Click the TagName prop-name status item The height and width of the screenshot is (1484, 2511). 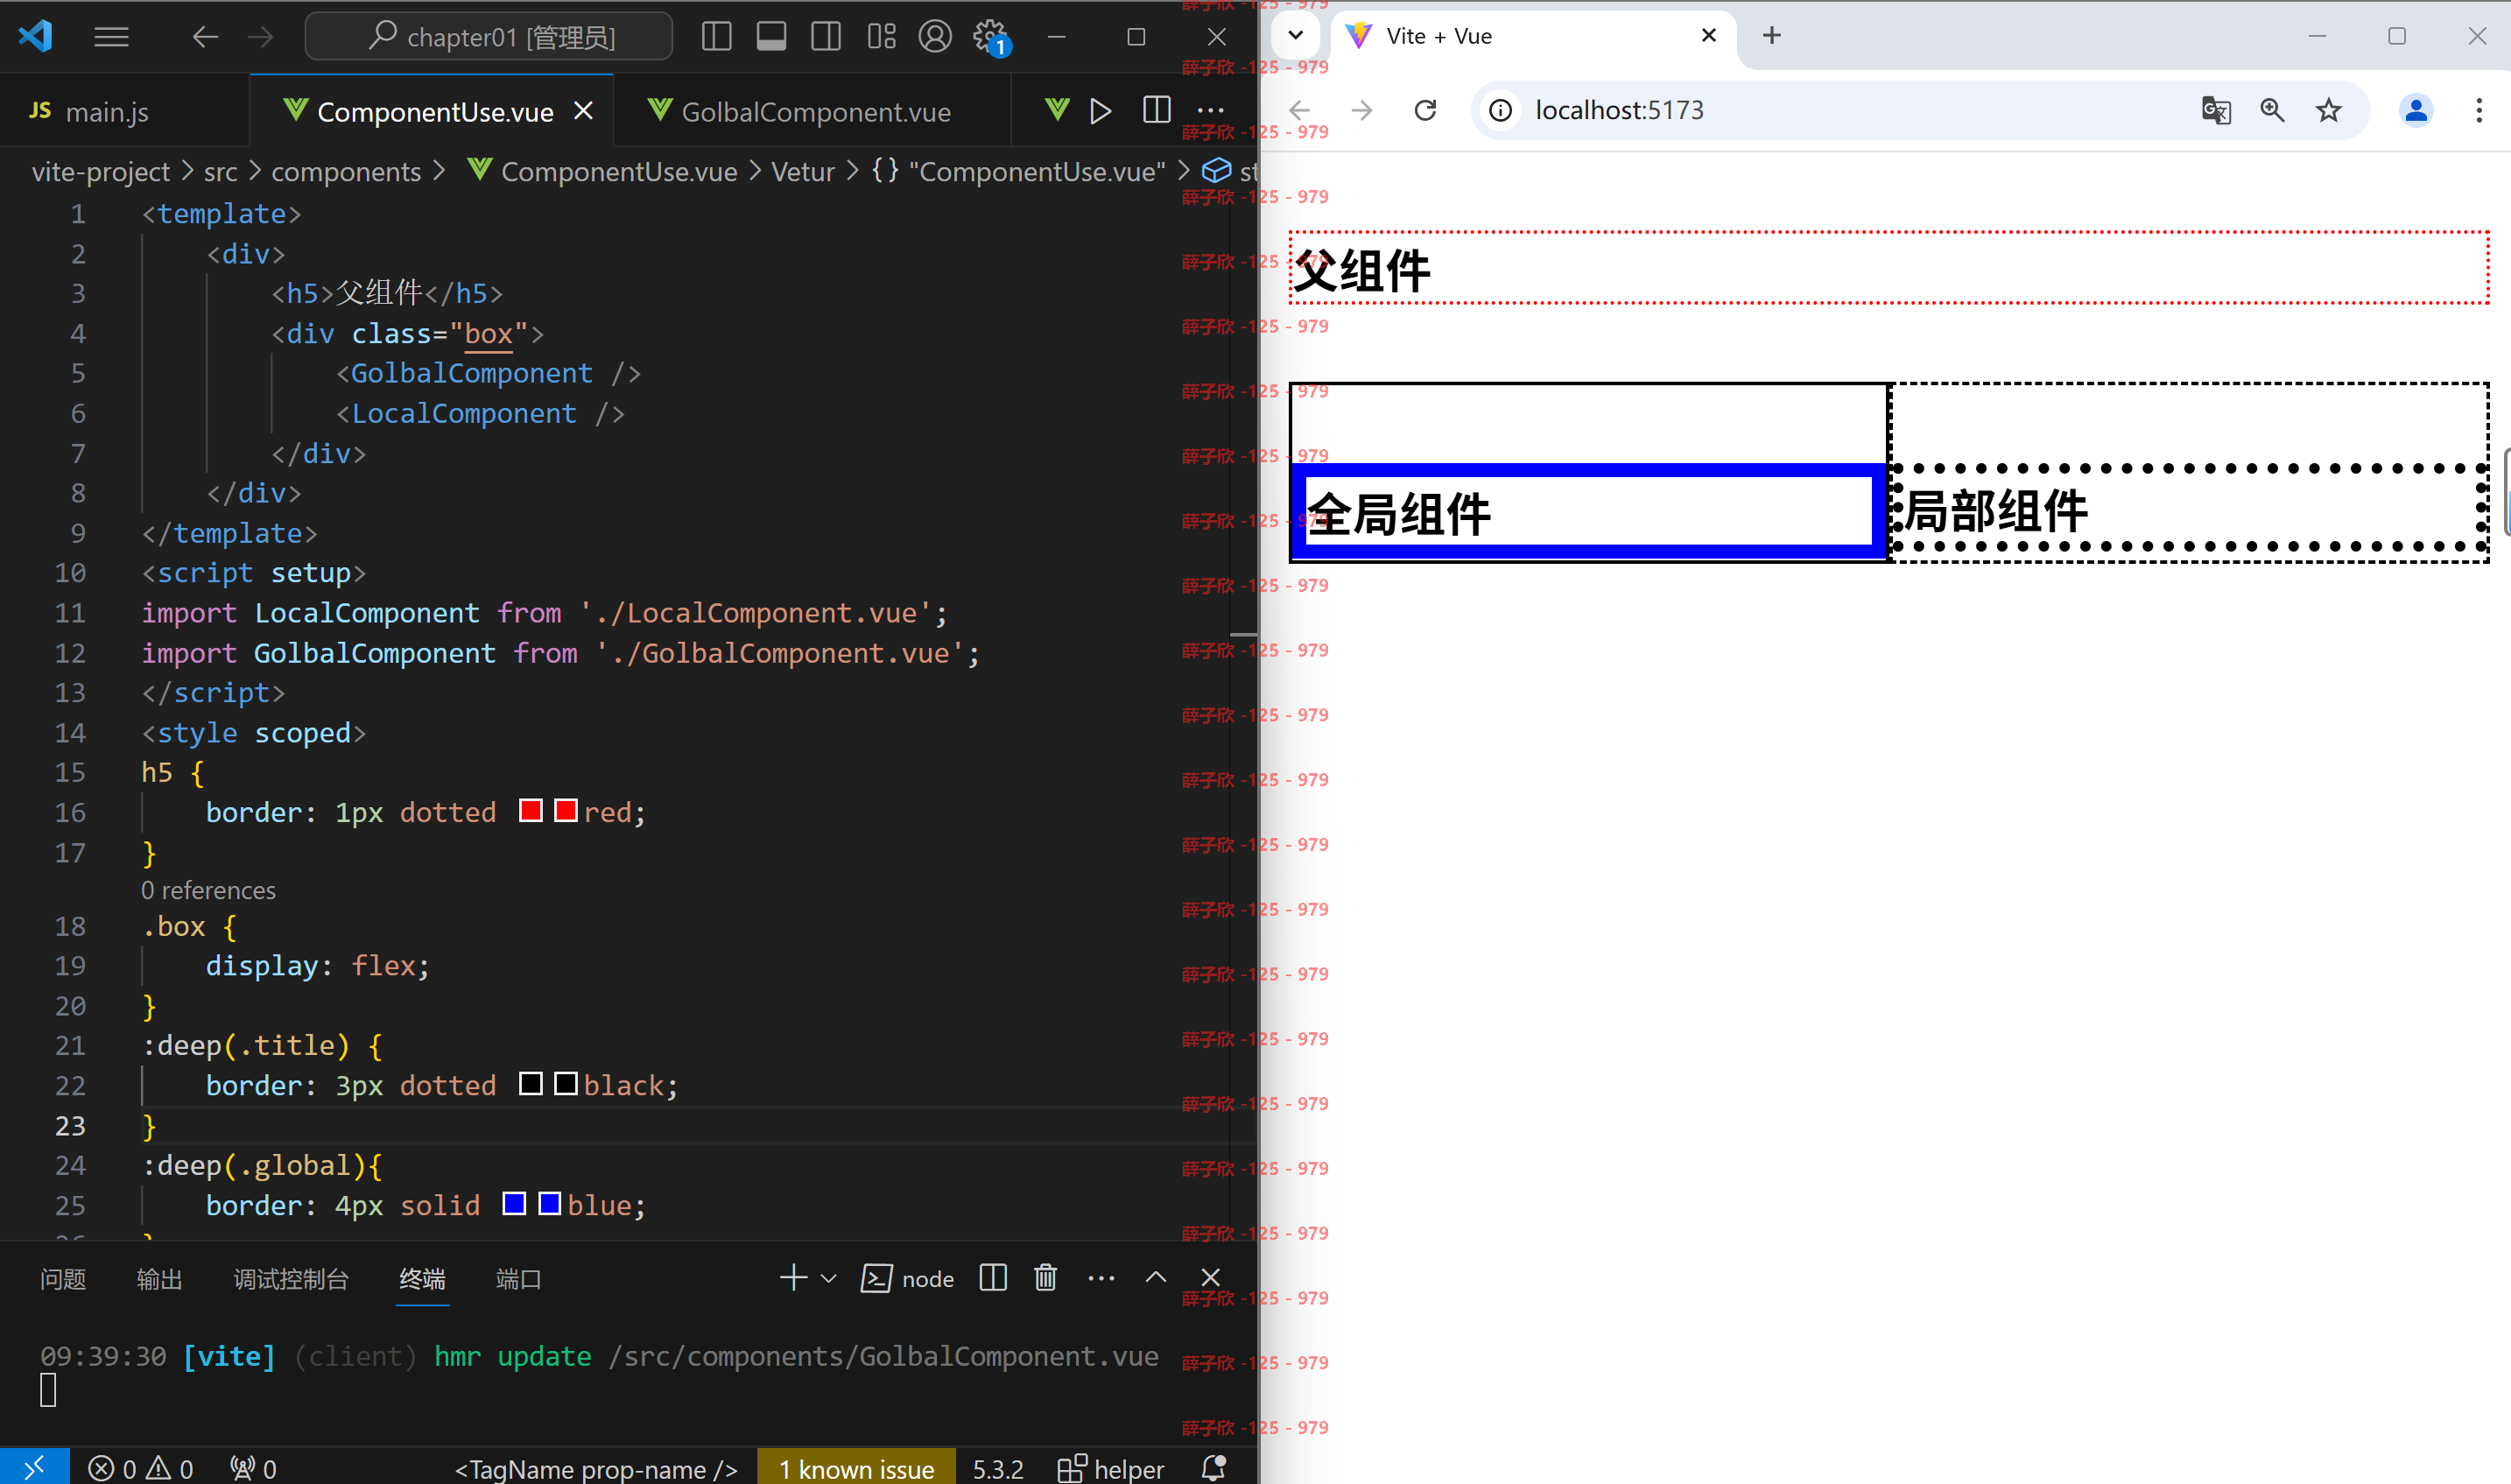[x=596, y=1469]
